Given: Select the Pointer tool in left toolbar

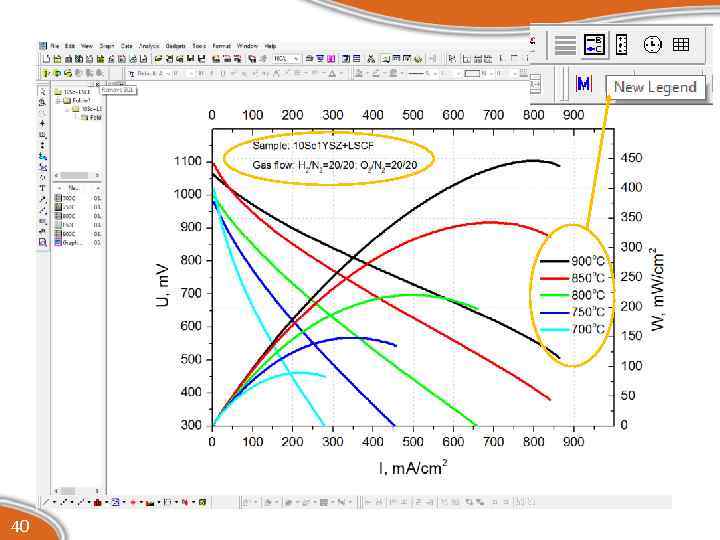Looking at the screenshot, I should [42, 91].
